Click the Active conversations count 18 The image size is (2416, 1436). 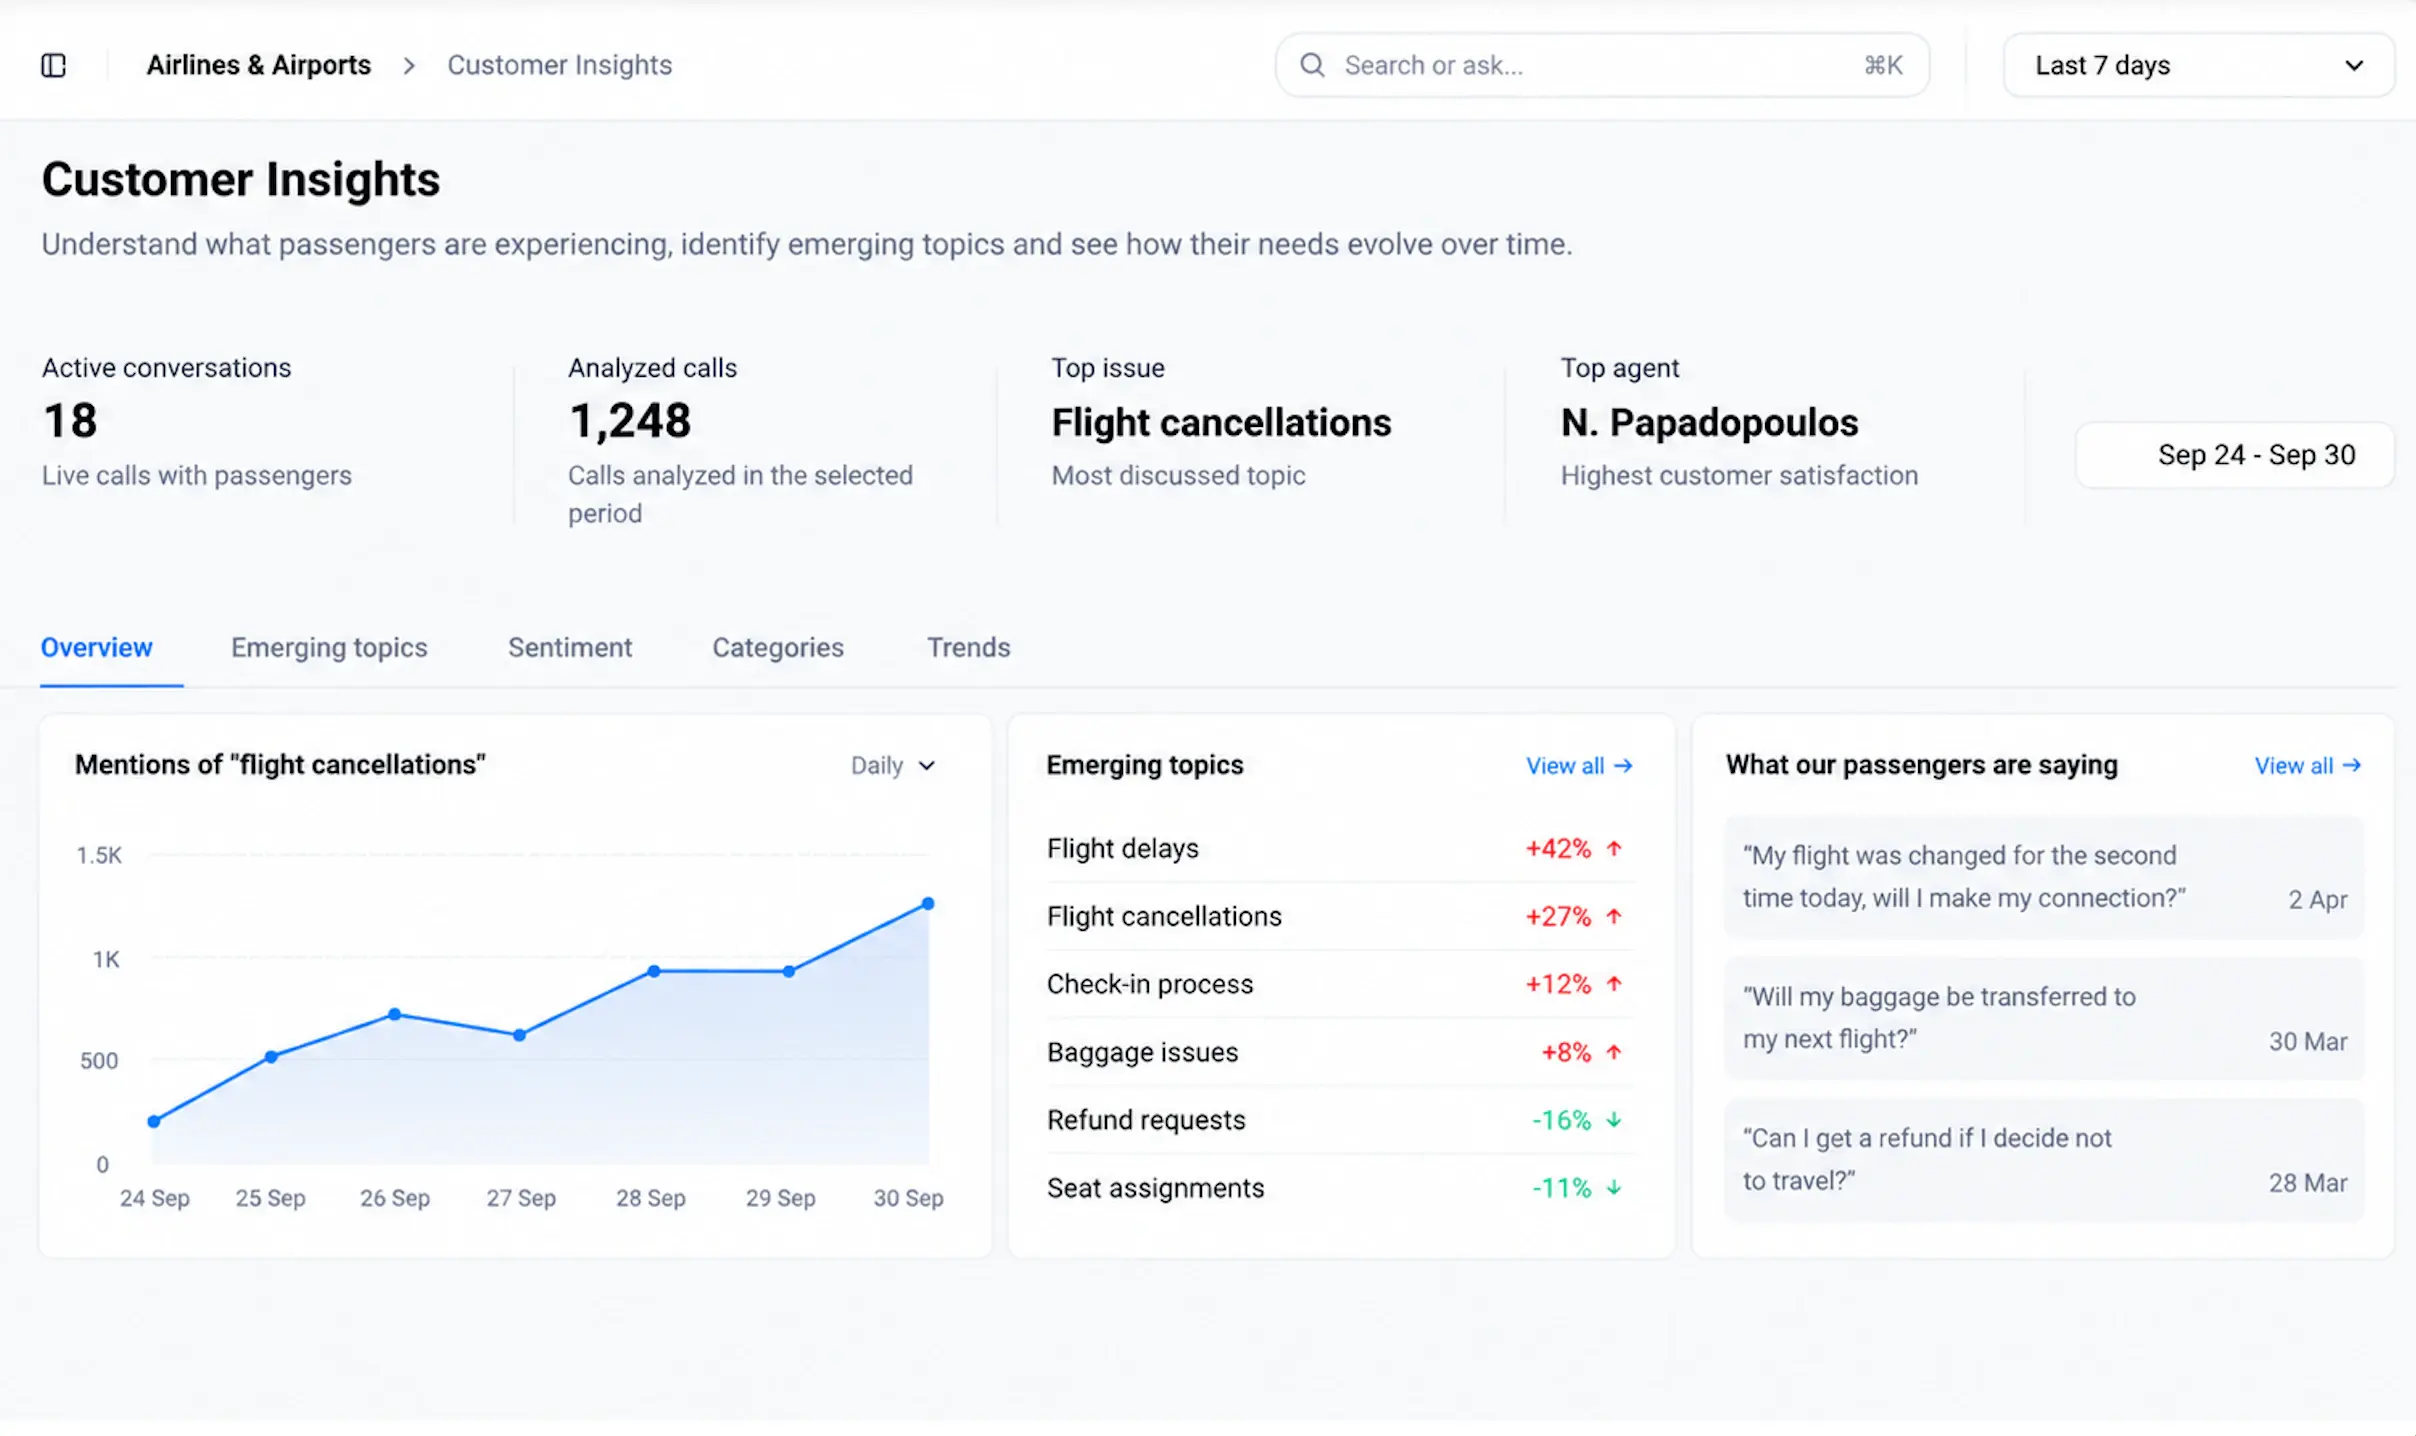click(x=70, y=421)
